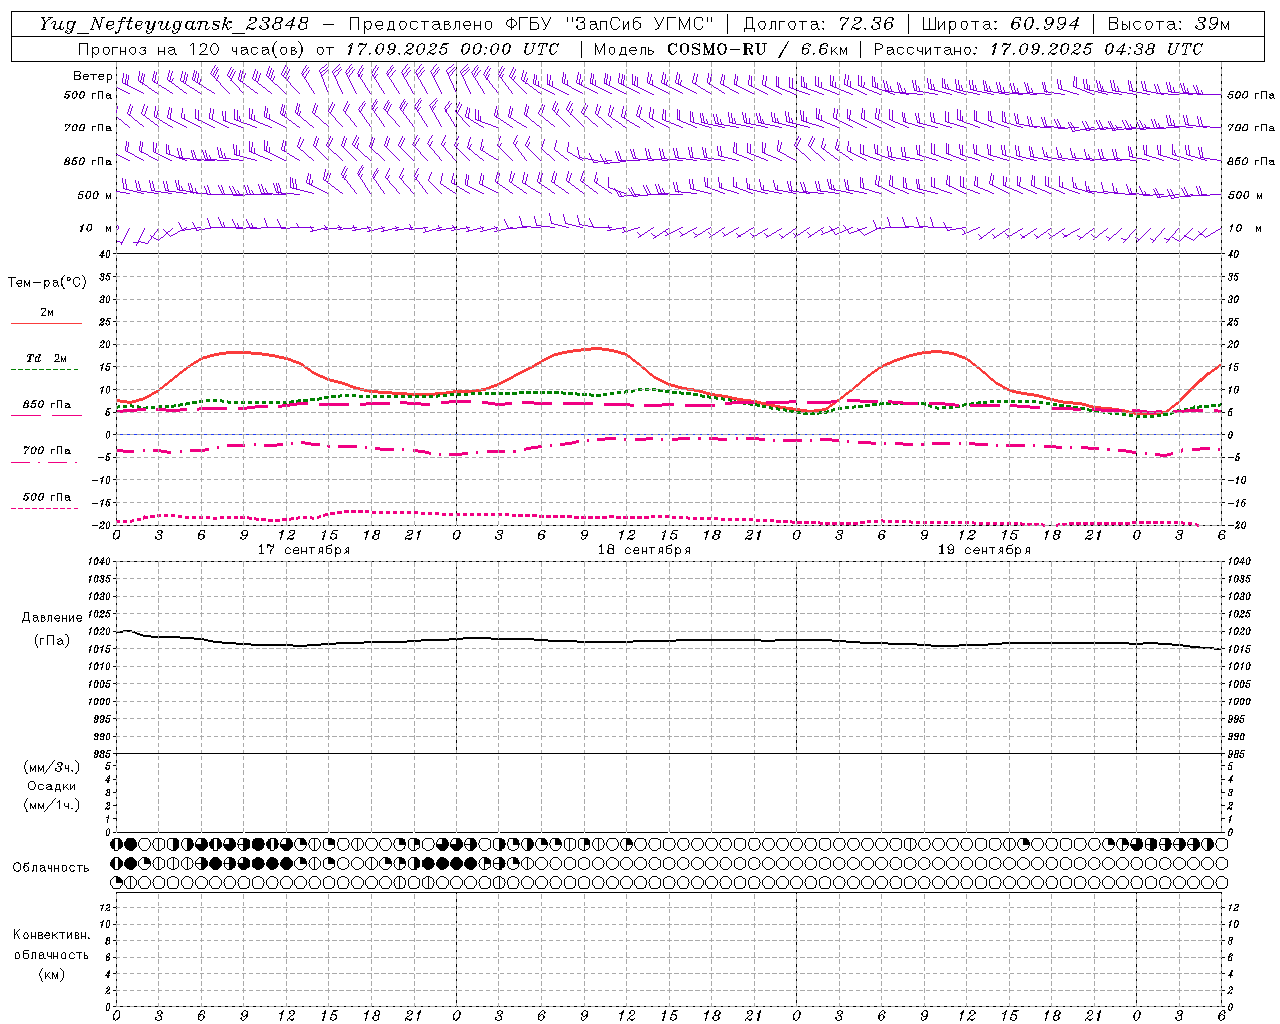Viewport: 1280px width, 1024px height.
Task: Select the 'Предоставлено ФГБУ "ЗапСиб УГМС"' provider text
Action: pos(533,24)
